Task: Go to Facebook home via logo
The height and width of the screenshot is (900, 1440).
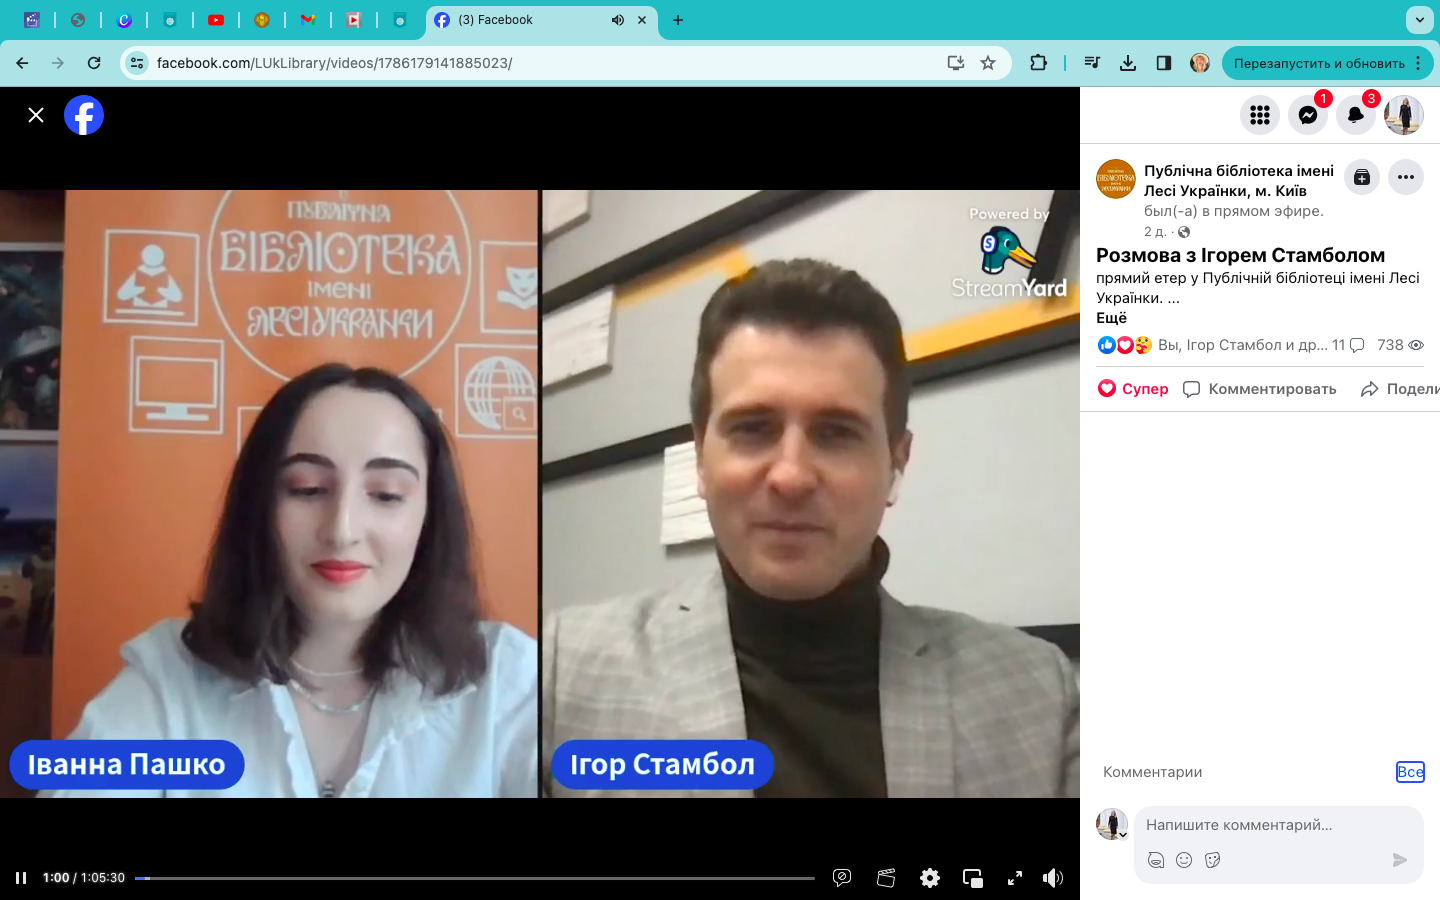Action: [84, 115]
